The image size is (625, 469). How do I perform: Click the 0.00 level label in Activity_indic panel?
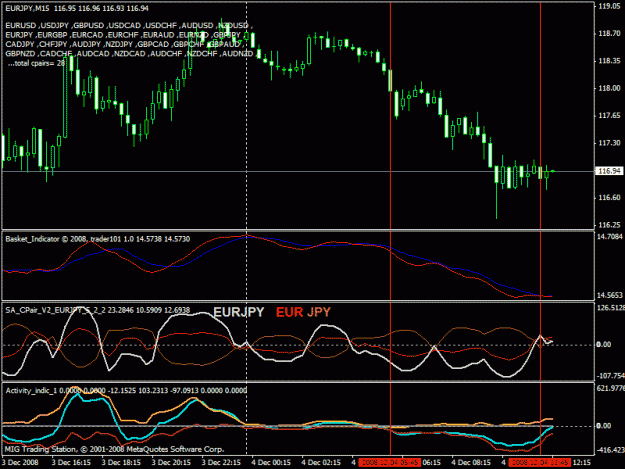tap(603, 426)
